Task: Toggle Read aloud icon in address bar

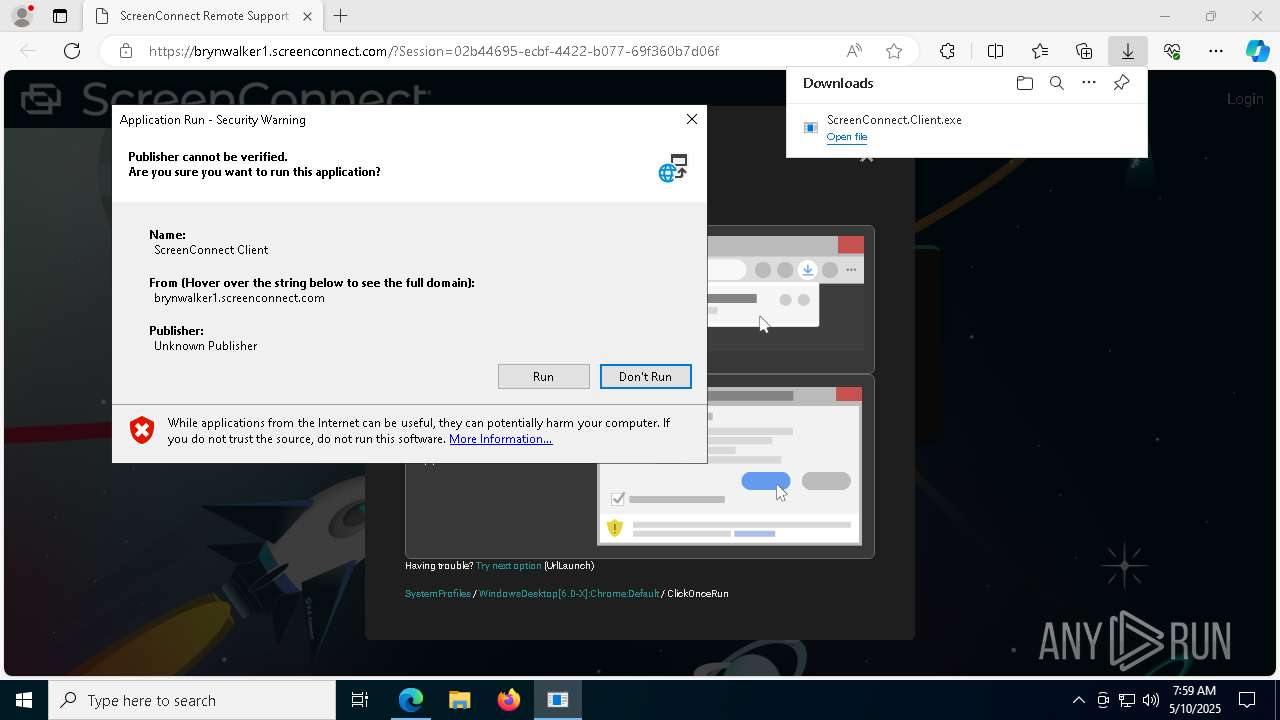Action: pos(854,51)
